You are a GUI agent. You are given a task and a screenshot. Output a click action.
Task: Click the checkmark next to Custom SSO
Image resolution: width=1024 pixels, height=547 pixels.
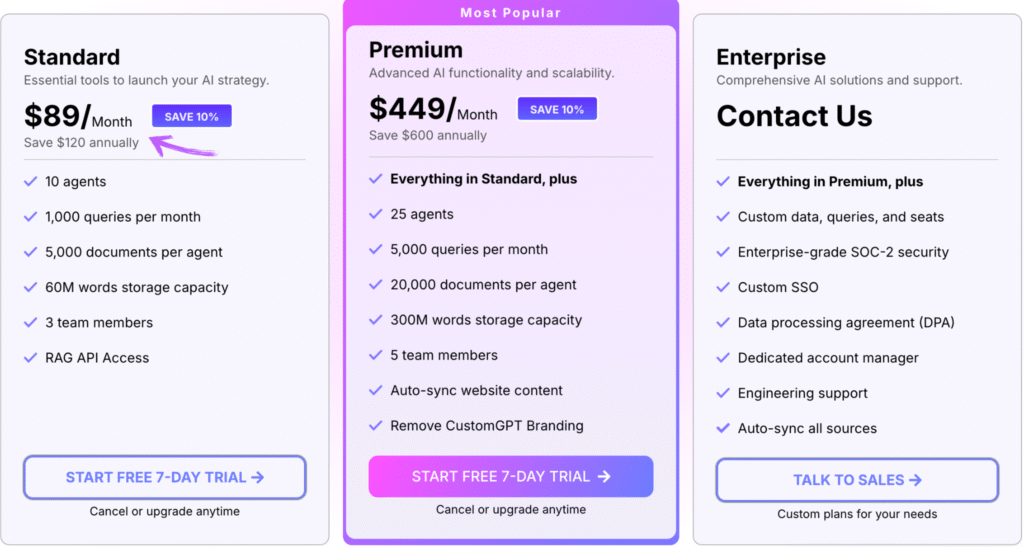click(x=723, y=287)
